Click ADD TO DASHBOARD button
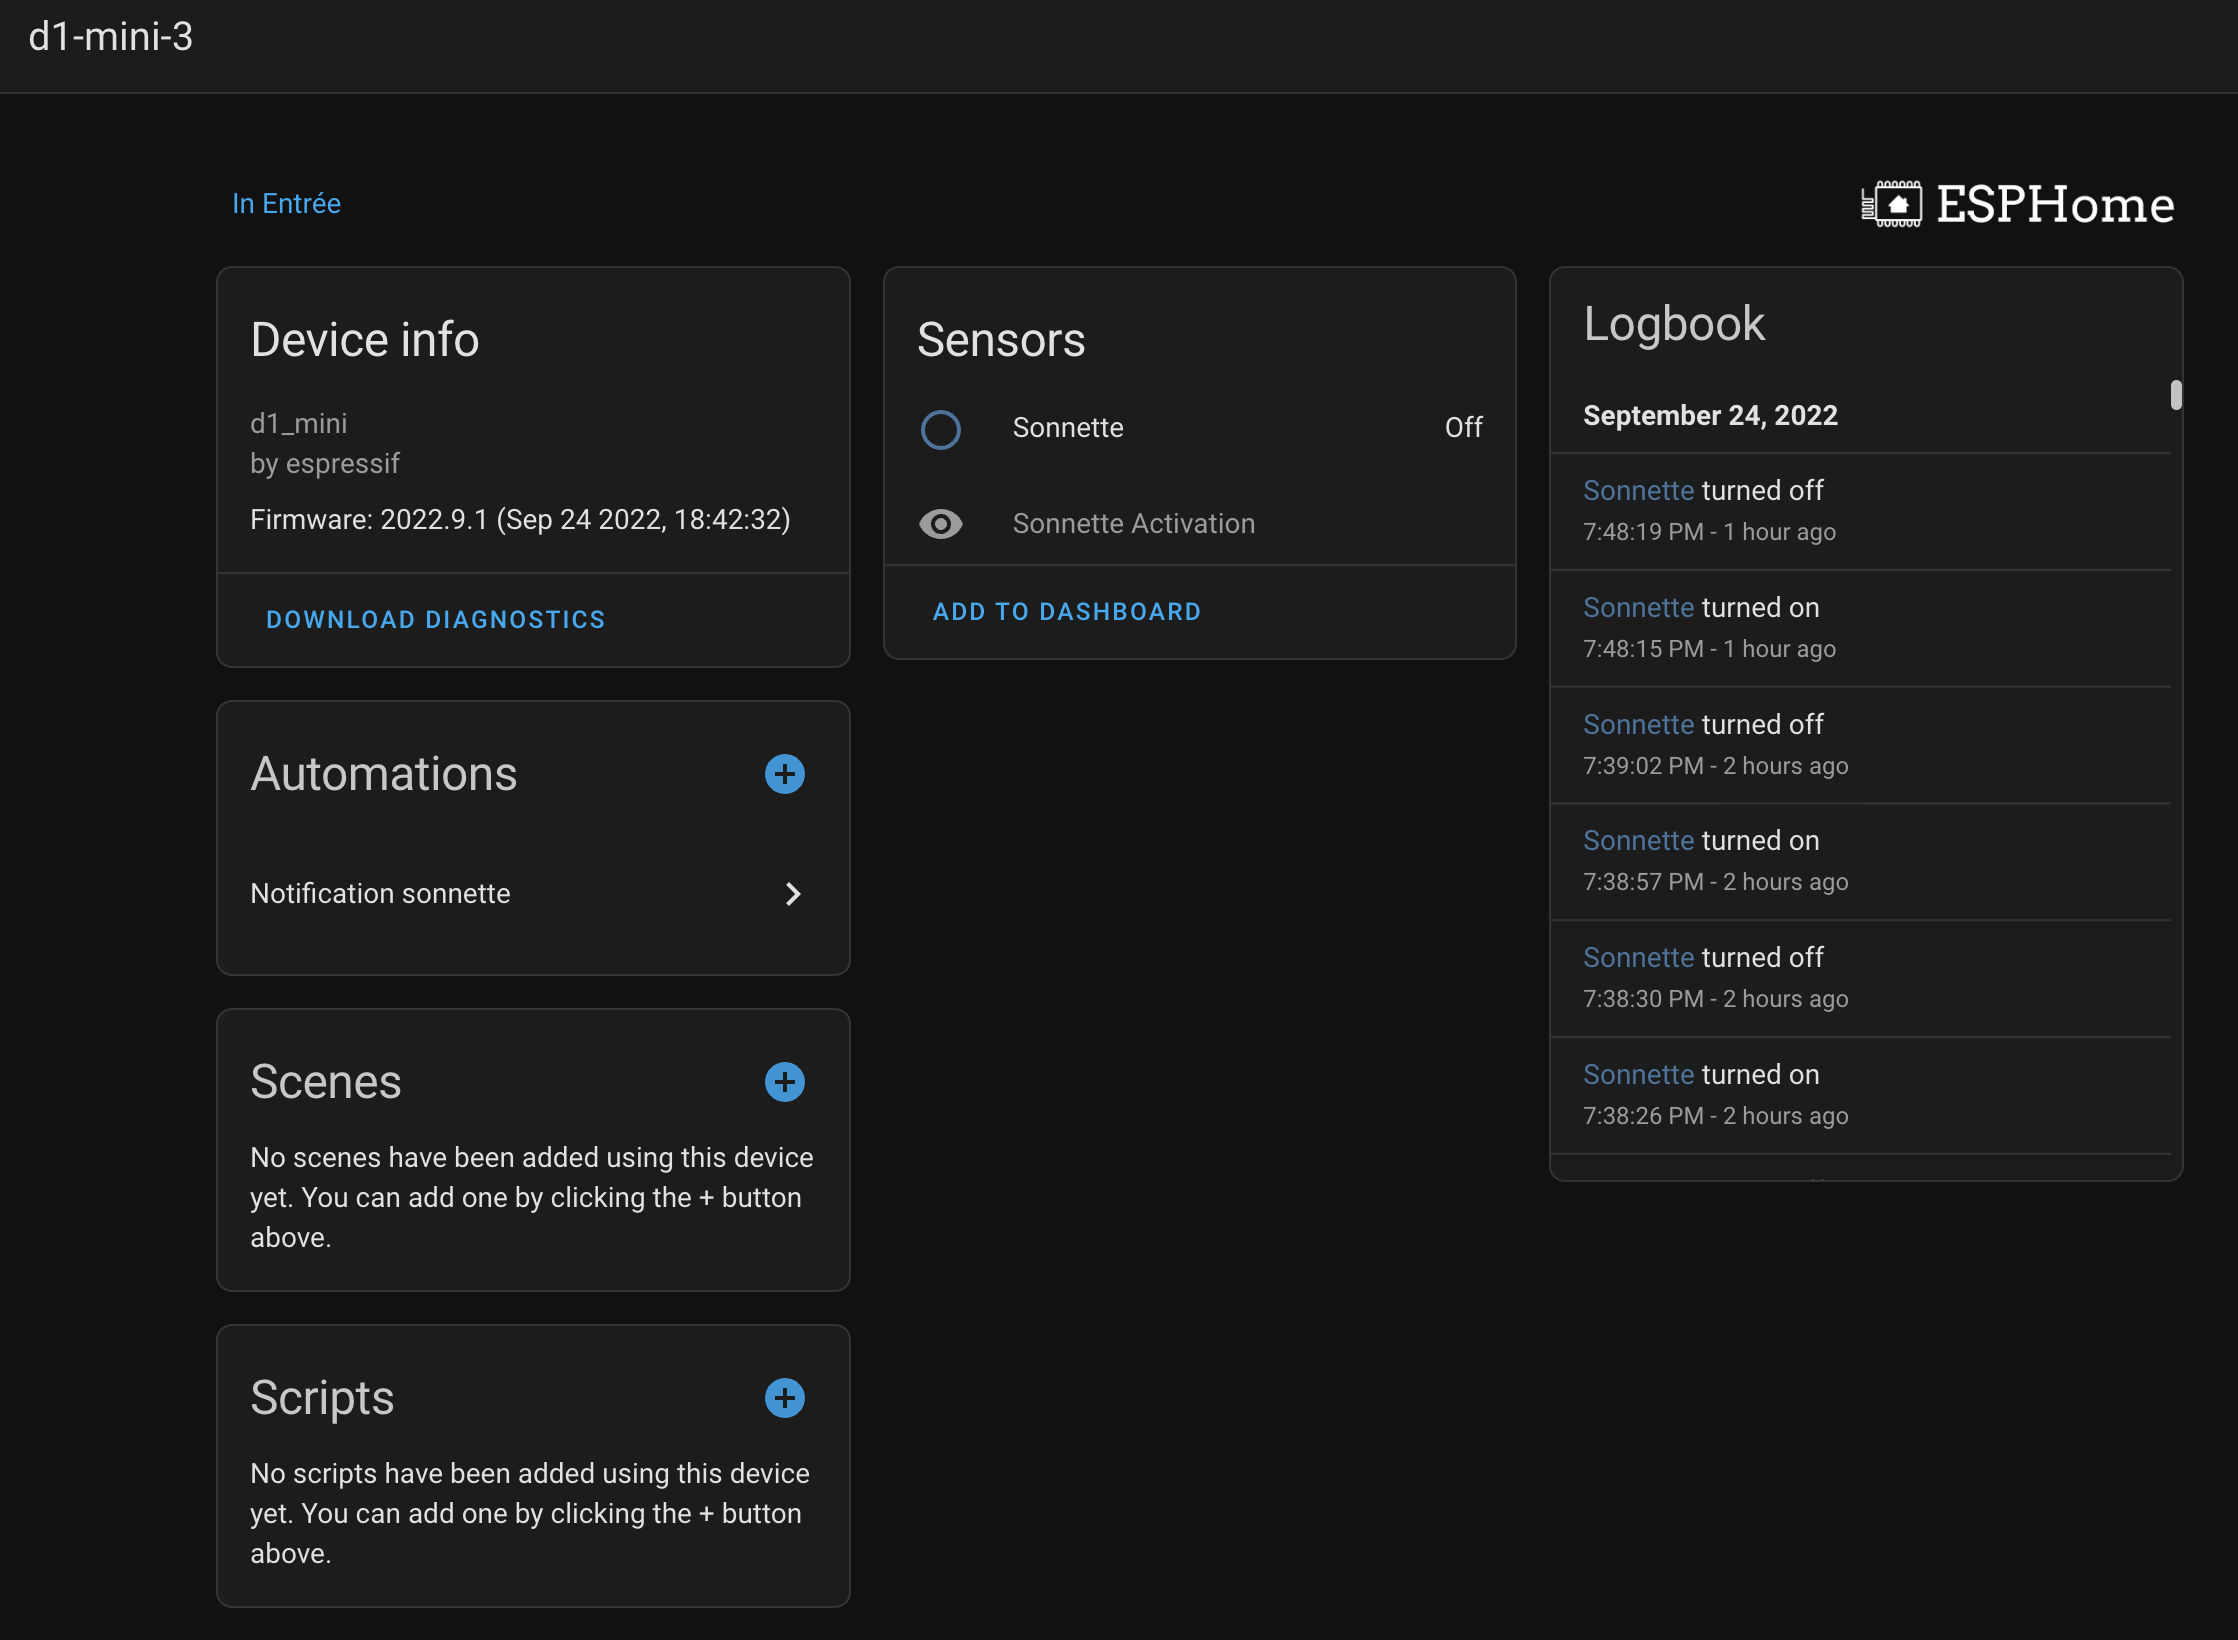Viewport: 2238px width, 1640px height. [1067, 610]
